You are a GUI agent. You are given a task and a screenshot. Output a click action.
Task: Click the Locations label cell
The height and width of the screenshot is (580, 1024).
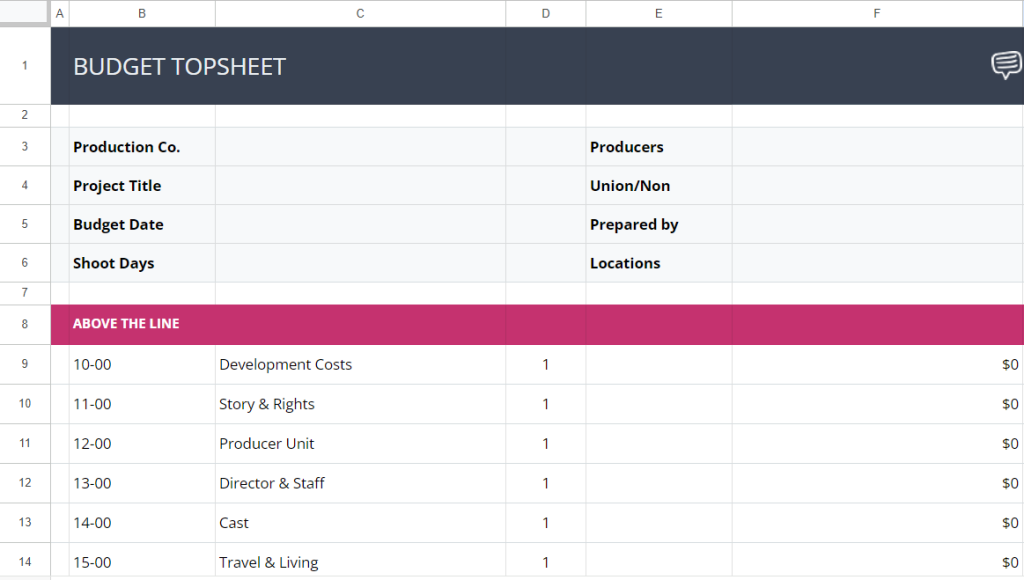(x=658, y=263)
